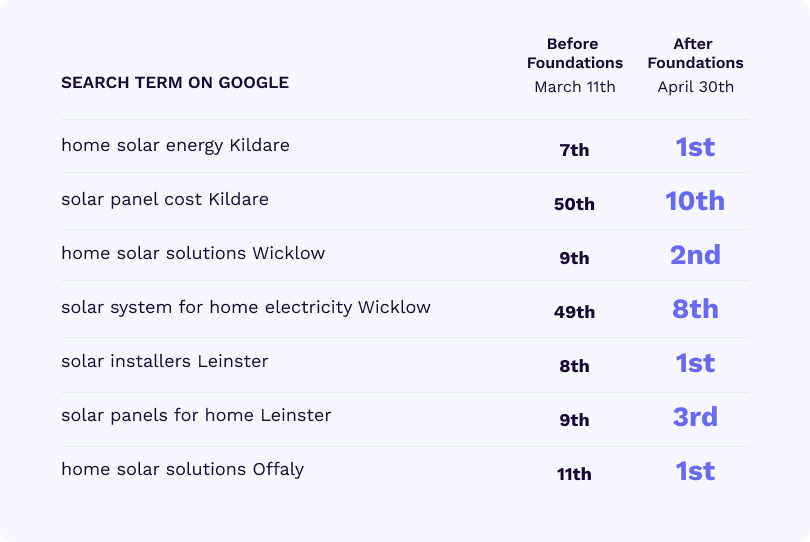Click the '11th' before ranking value

(x=574, y=474)
